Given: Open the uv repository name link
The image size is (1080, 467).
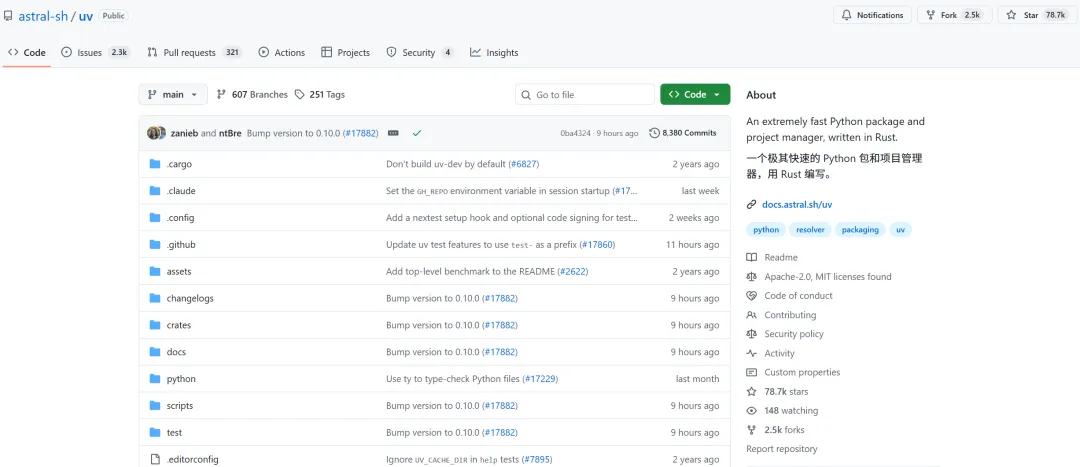Looking at the screenshot, I should [x=86, y=16].
